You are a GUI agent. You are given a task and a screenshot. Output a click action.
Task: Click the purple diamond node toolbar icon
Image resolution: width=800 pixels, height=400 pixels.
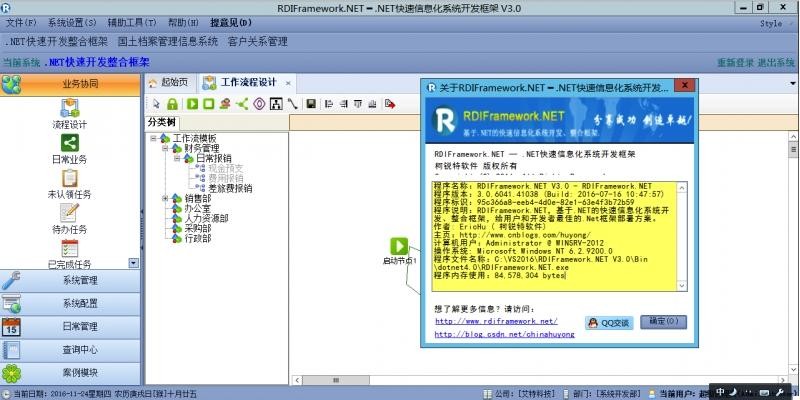pos(259,104)
